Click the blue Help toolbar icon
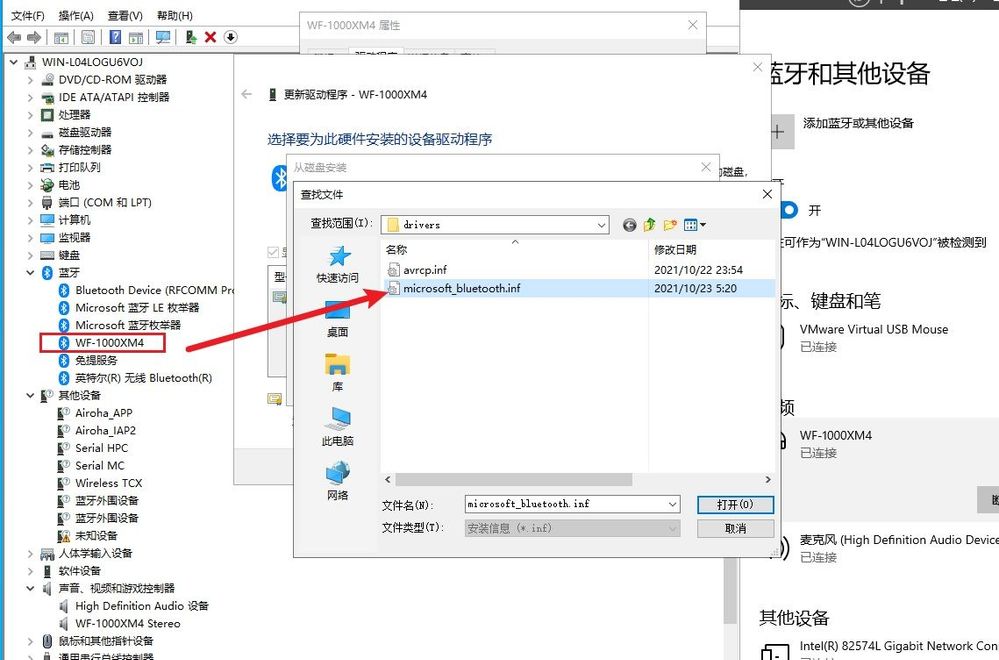Viewport: 999px width, 660px height. (115, 38)
